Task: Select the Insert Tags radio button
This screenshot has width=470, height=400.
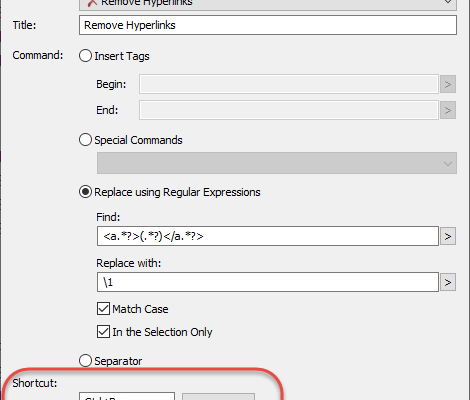Action: click(85, 56)
